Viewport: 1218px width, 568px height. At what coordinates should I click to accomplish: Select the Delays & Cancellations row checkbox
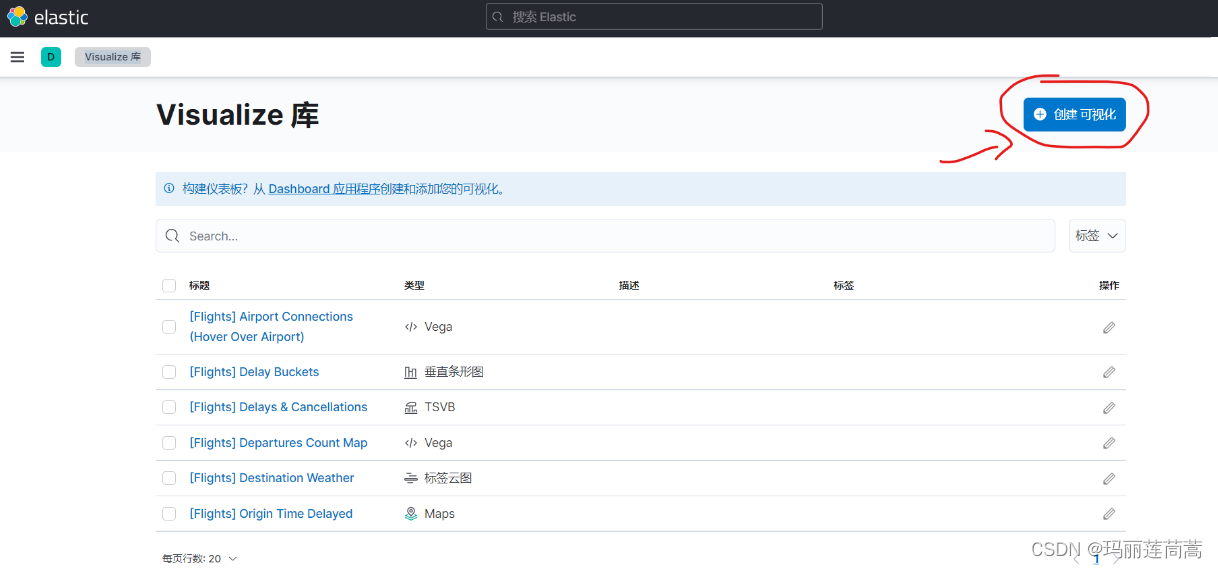coord(169,407)
